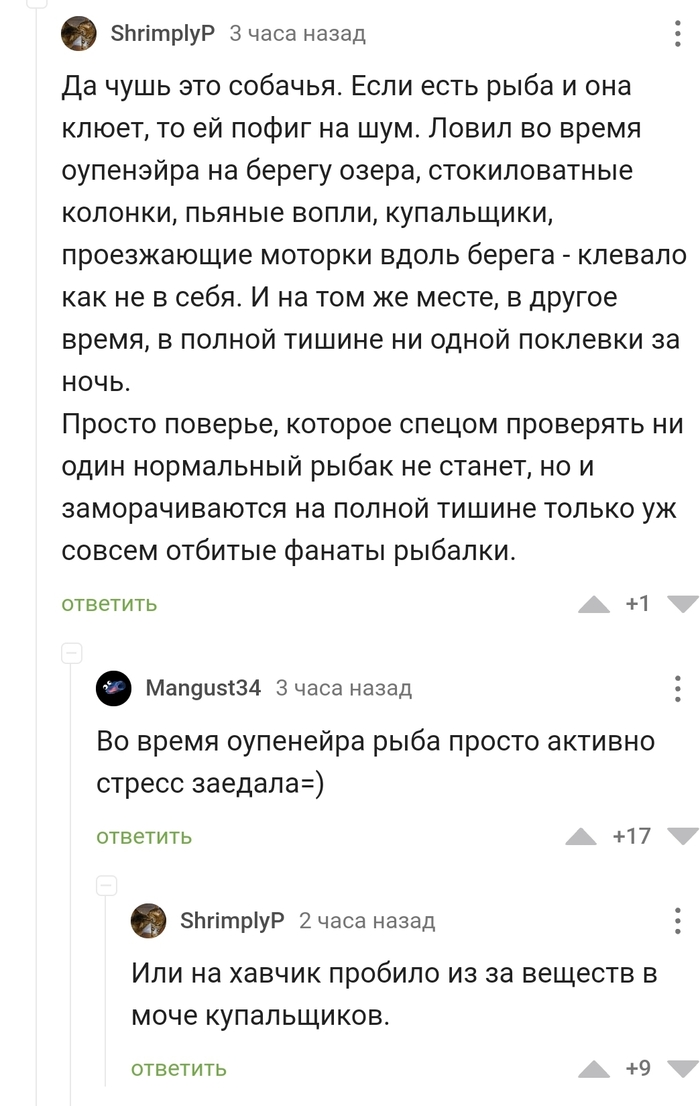Screen dimensions: 700x1106
Task: Click avatar of ShrimplyP's second reply
Action: point(148,923)
